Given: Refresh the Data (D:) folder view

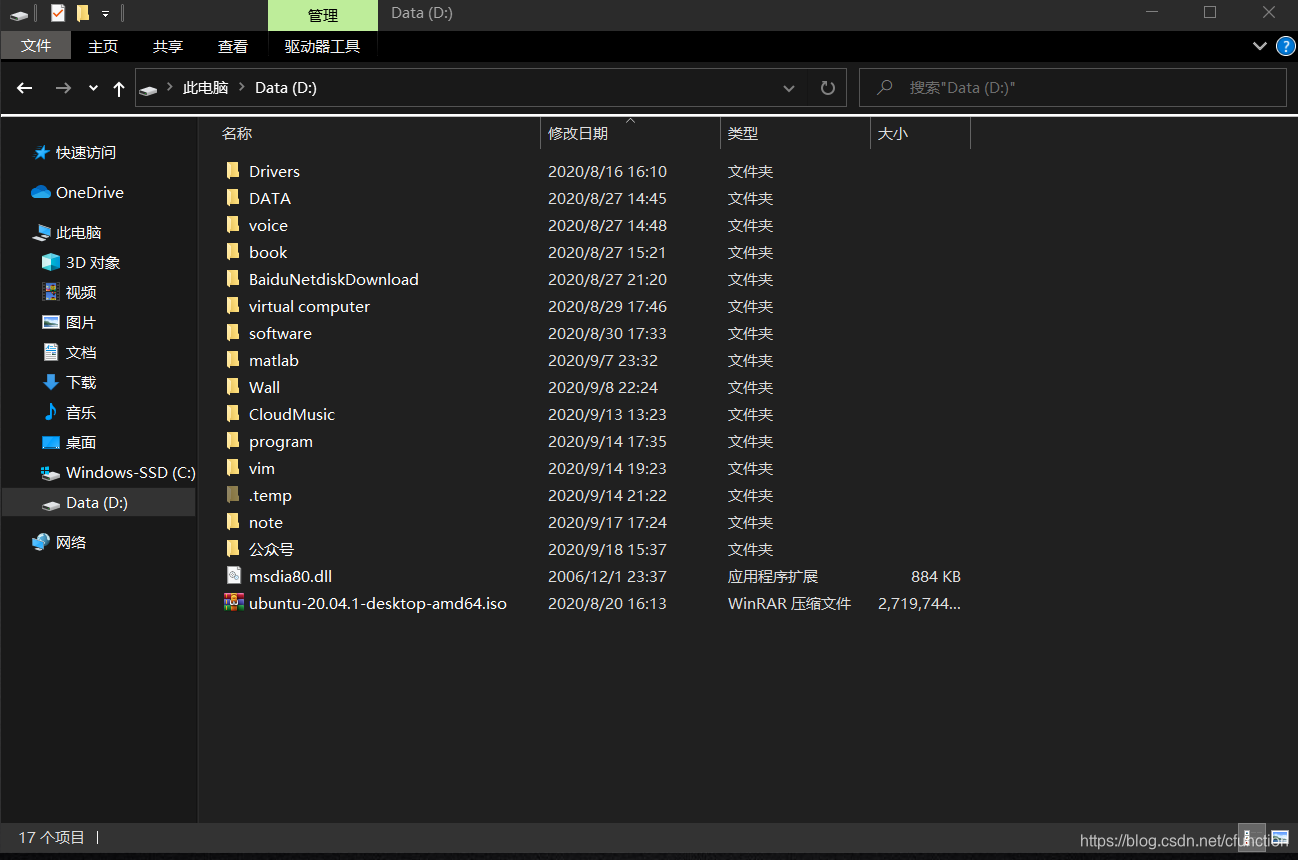Looking at the screenshot, I should tap(827, 88).
